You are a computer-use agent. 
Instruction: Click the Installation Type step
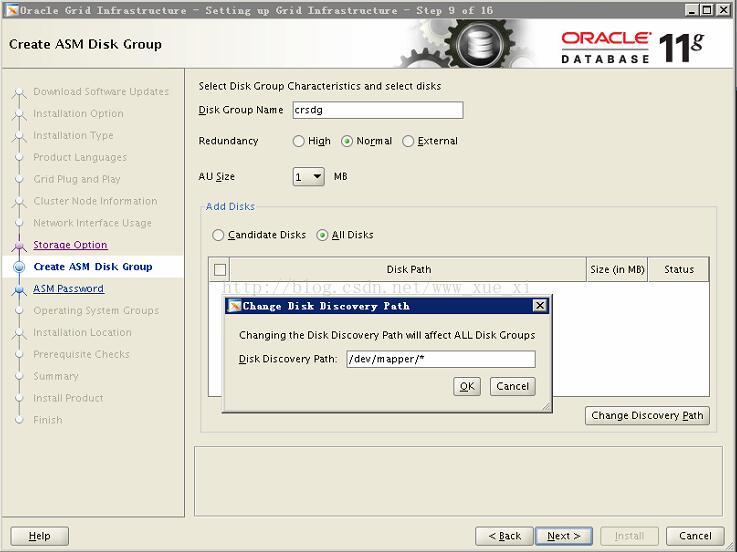[73, 135]
